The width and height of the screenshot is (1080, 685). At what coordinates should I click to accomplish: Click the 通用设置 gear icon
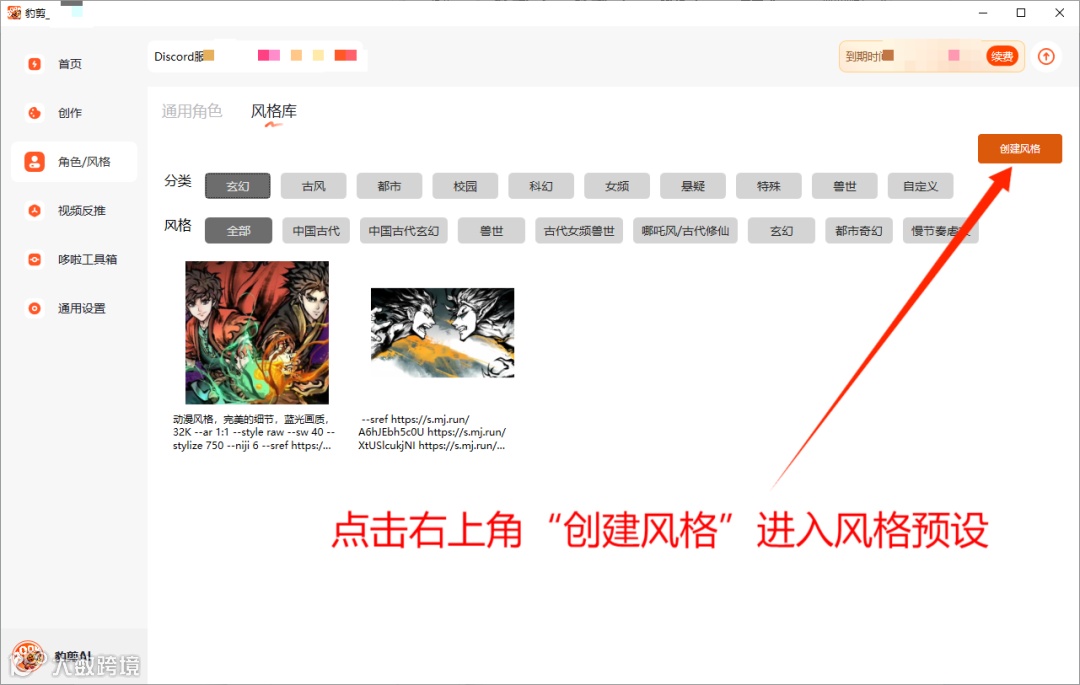(34, 308)
